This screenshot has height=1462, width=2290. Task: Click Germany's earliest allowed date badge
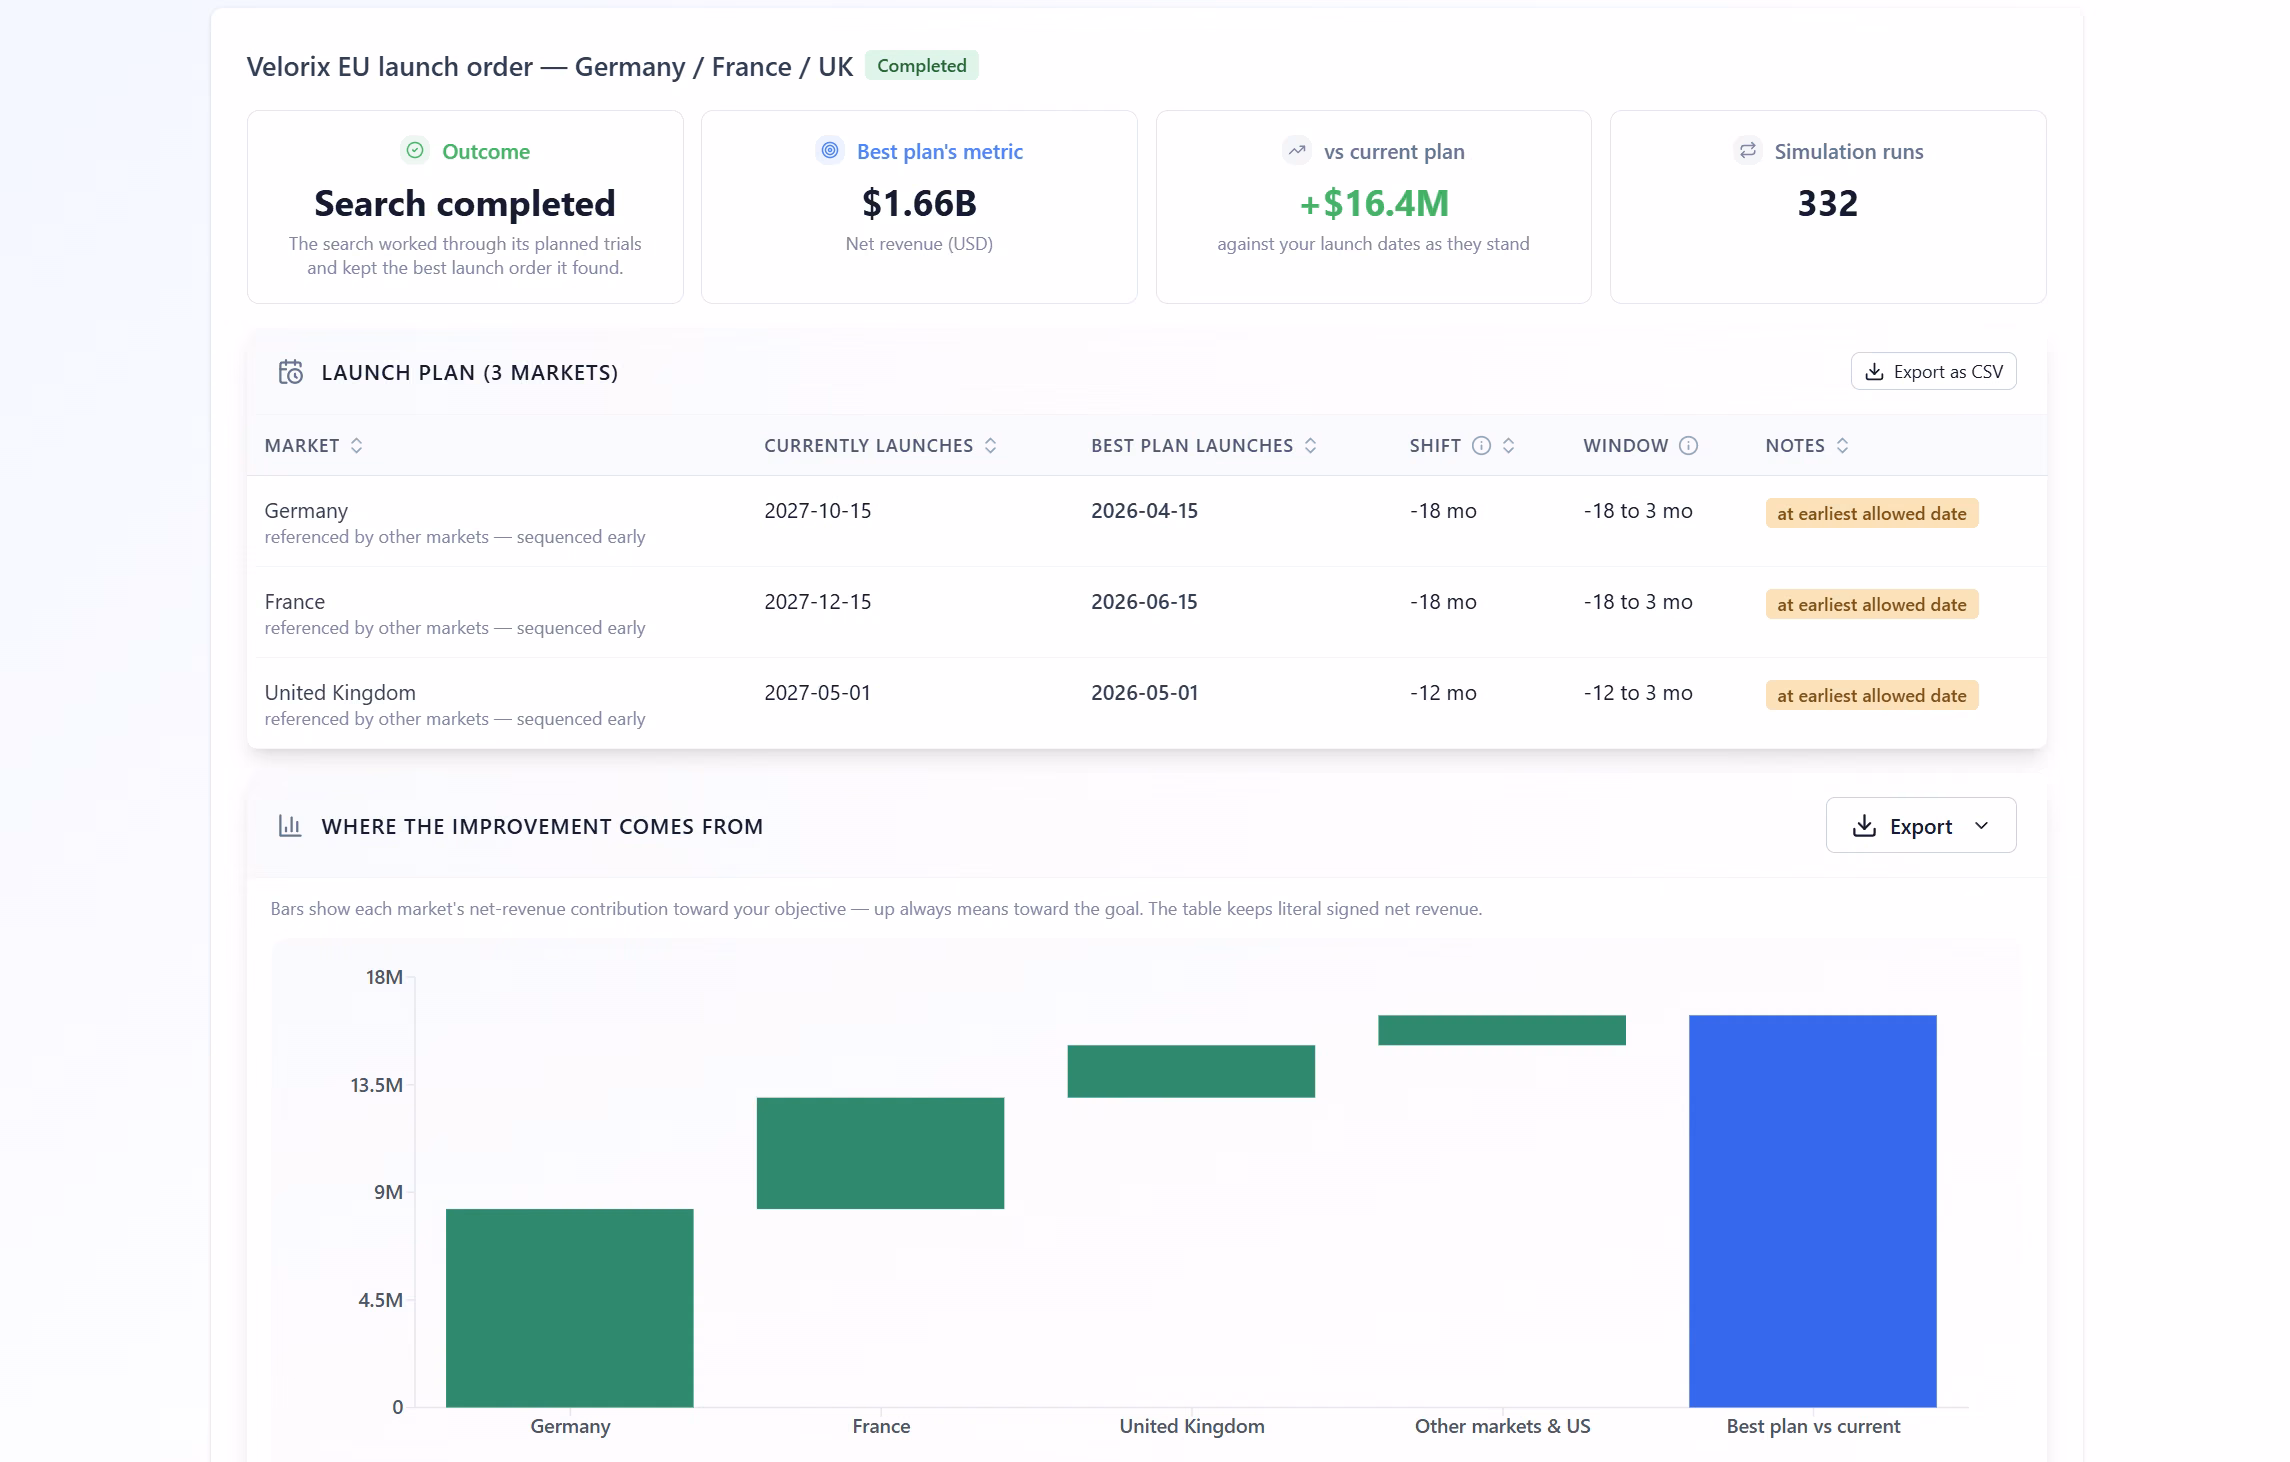(x=1871, y=514)
